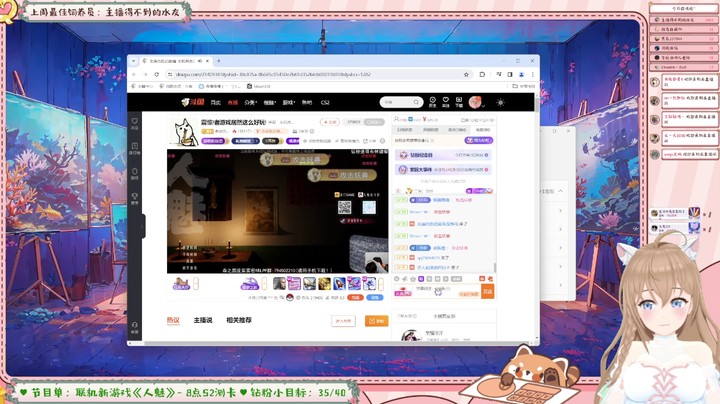Screen dimensions: 720x404
Task: Click the Douyu logo
Action: click(192, 102)
